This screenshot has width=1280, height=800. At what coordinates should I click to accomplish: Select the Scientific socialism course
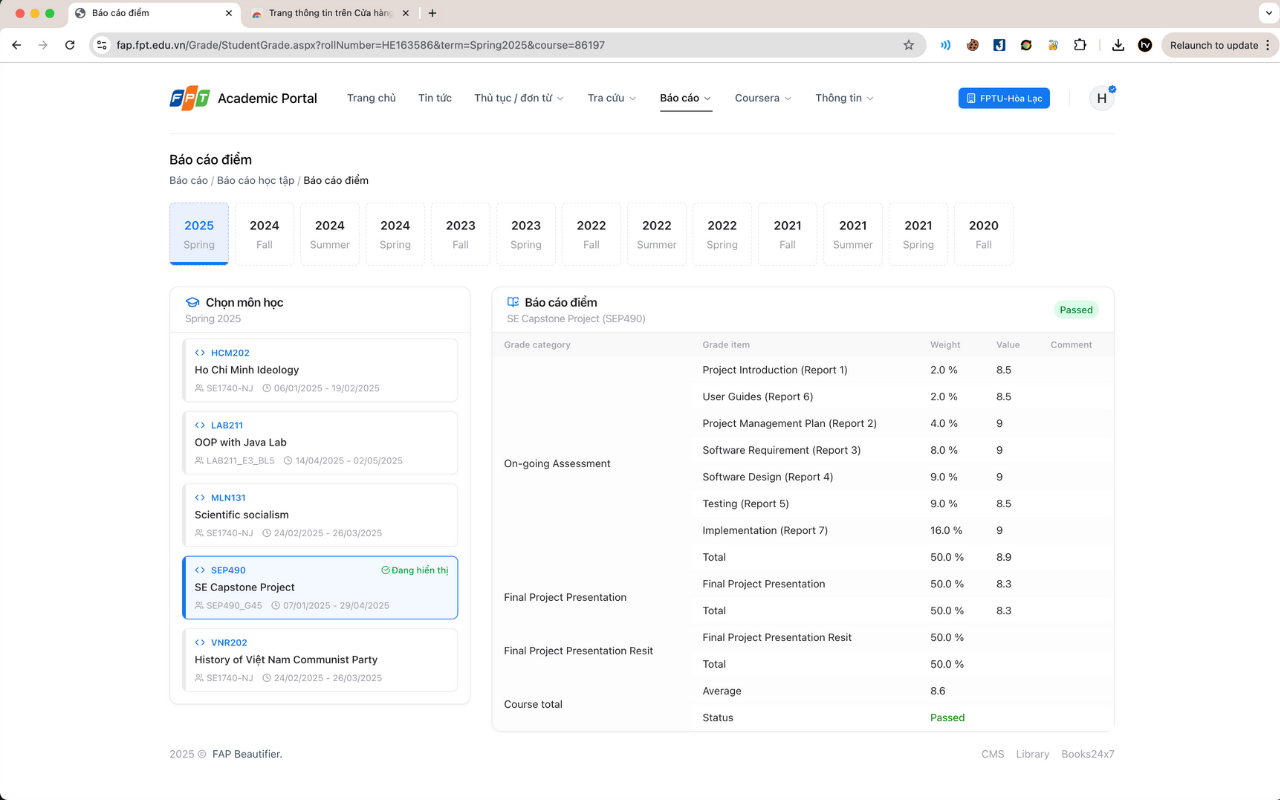pos(320,515)
